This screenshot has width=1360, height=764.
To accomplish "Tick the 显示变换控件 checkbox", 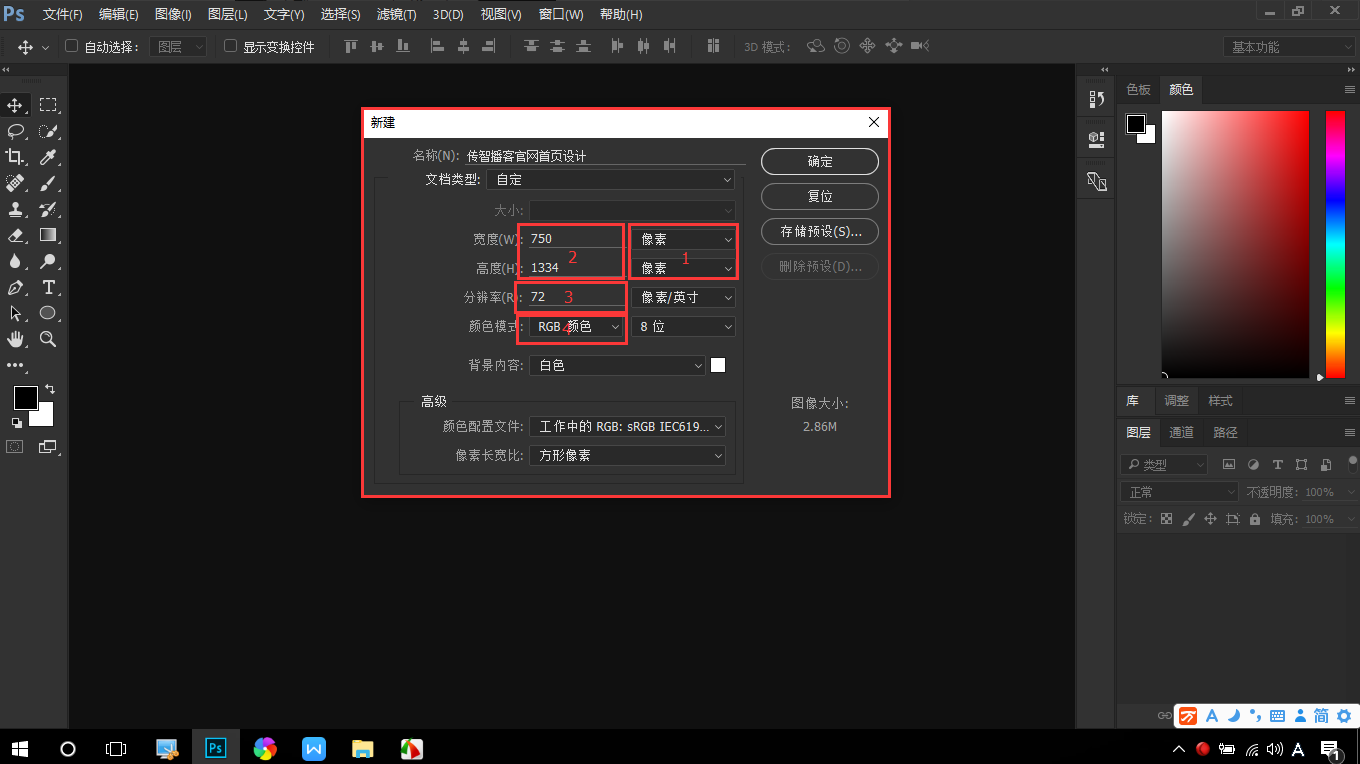I will [230, 46].
